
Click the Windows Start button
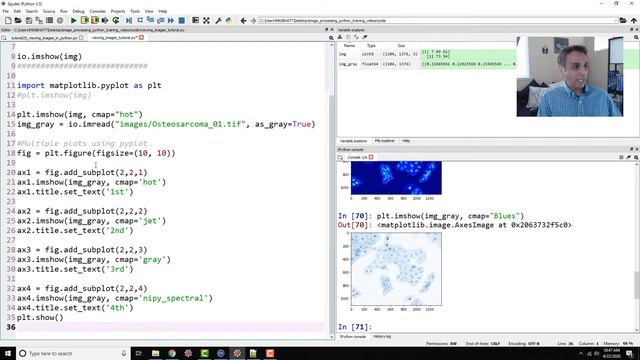pyautogui.click(x=8, y=353)
